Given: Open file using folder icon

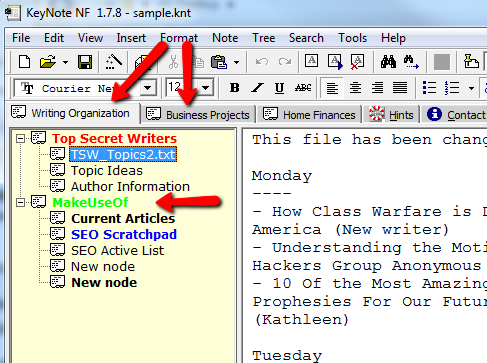Looking at the screenshot, I should (x=48, y=62).
